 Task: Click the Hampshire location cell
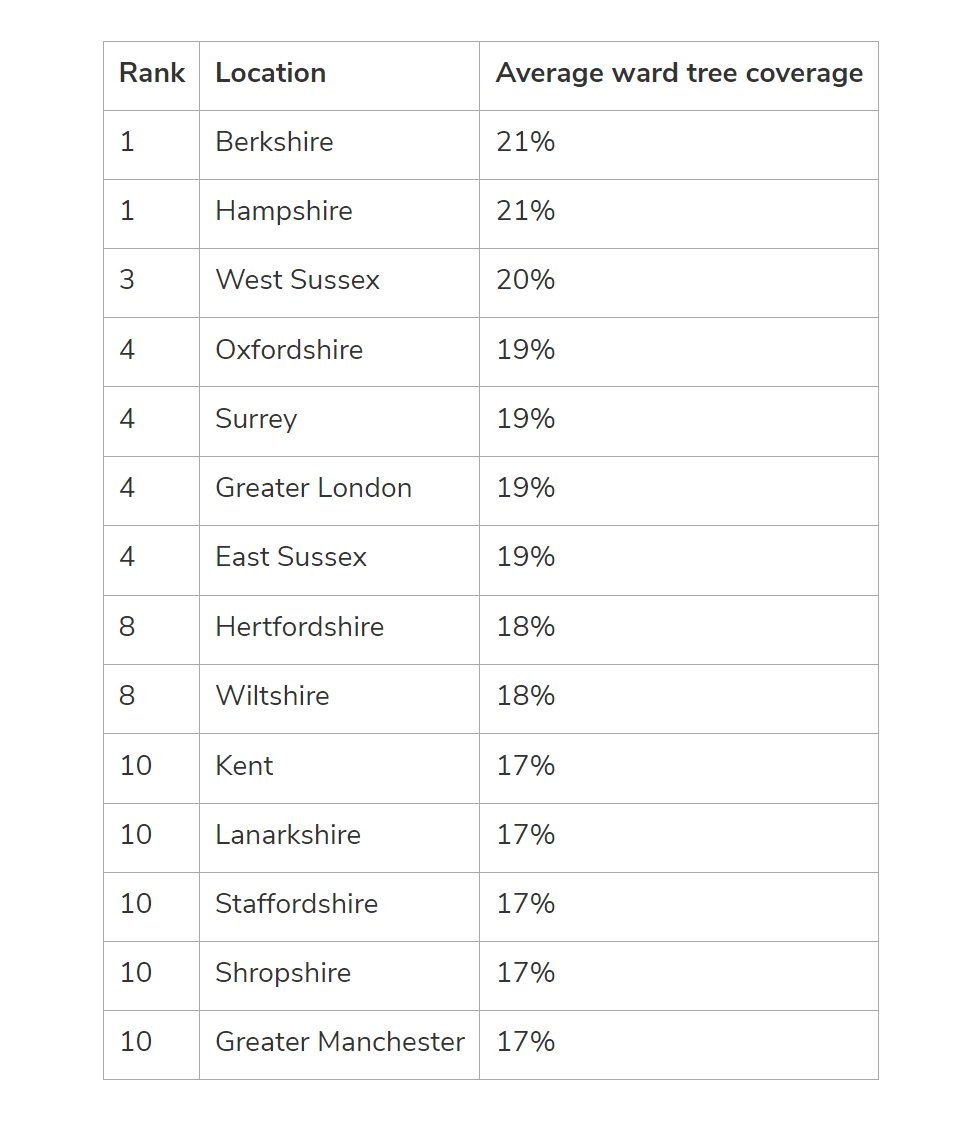click(284, 211)
